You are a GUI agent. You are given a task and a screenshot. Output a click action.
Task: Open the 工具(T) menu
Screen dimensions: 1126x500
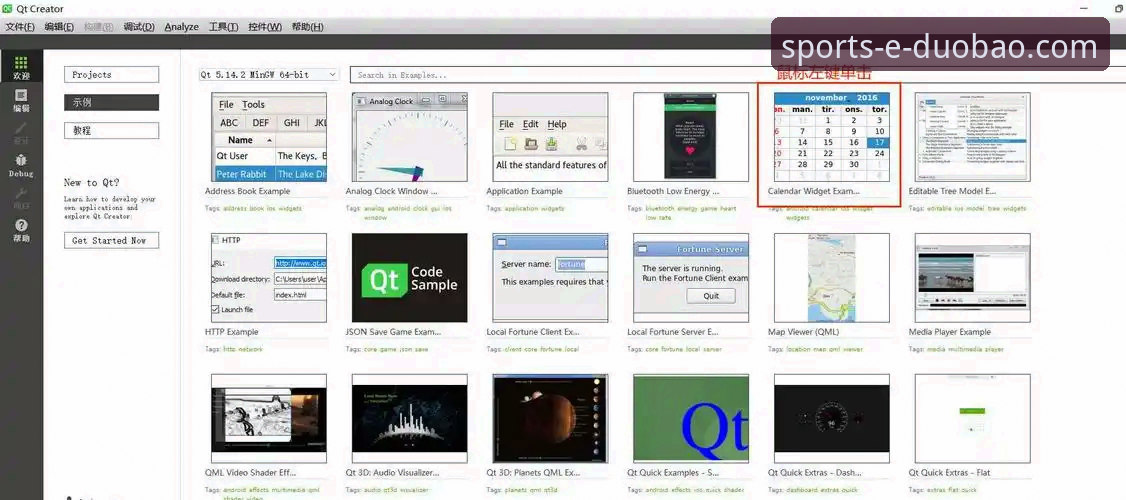click(x=223, y=27)
